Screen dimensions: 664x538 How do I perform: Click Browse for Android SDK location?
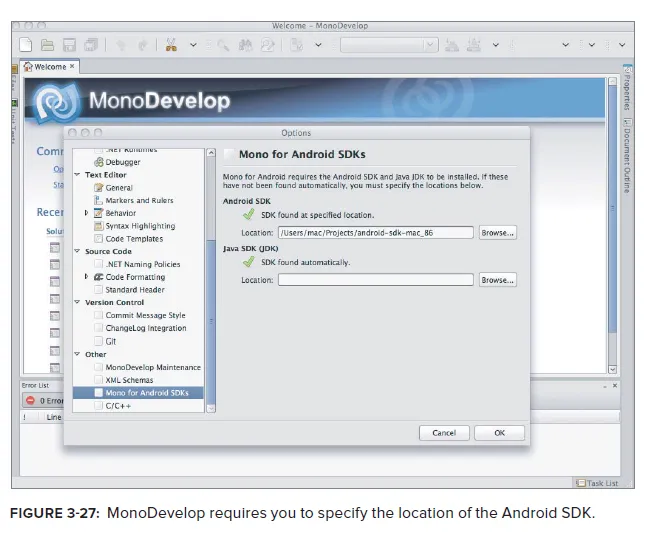(498, 233)
